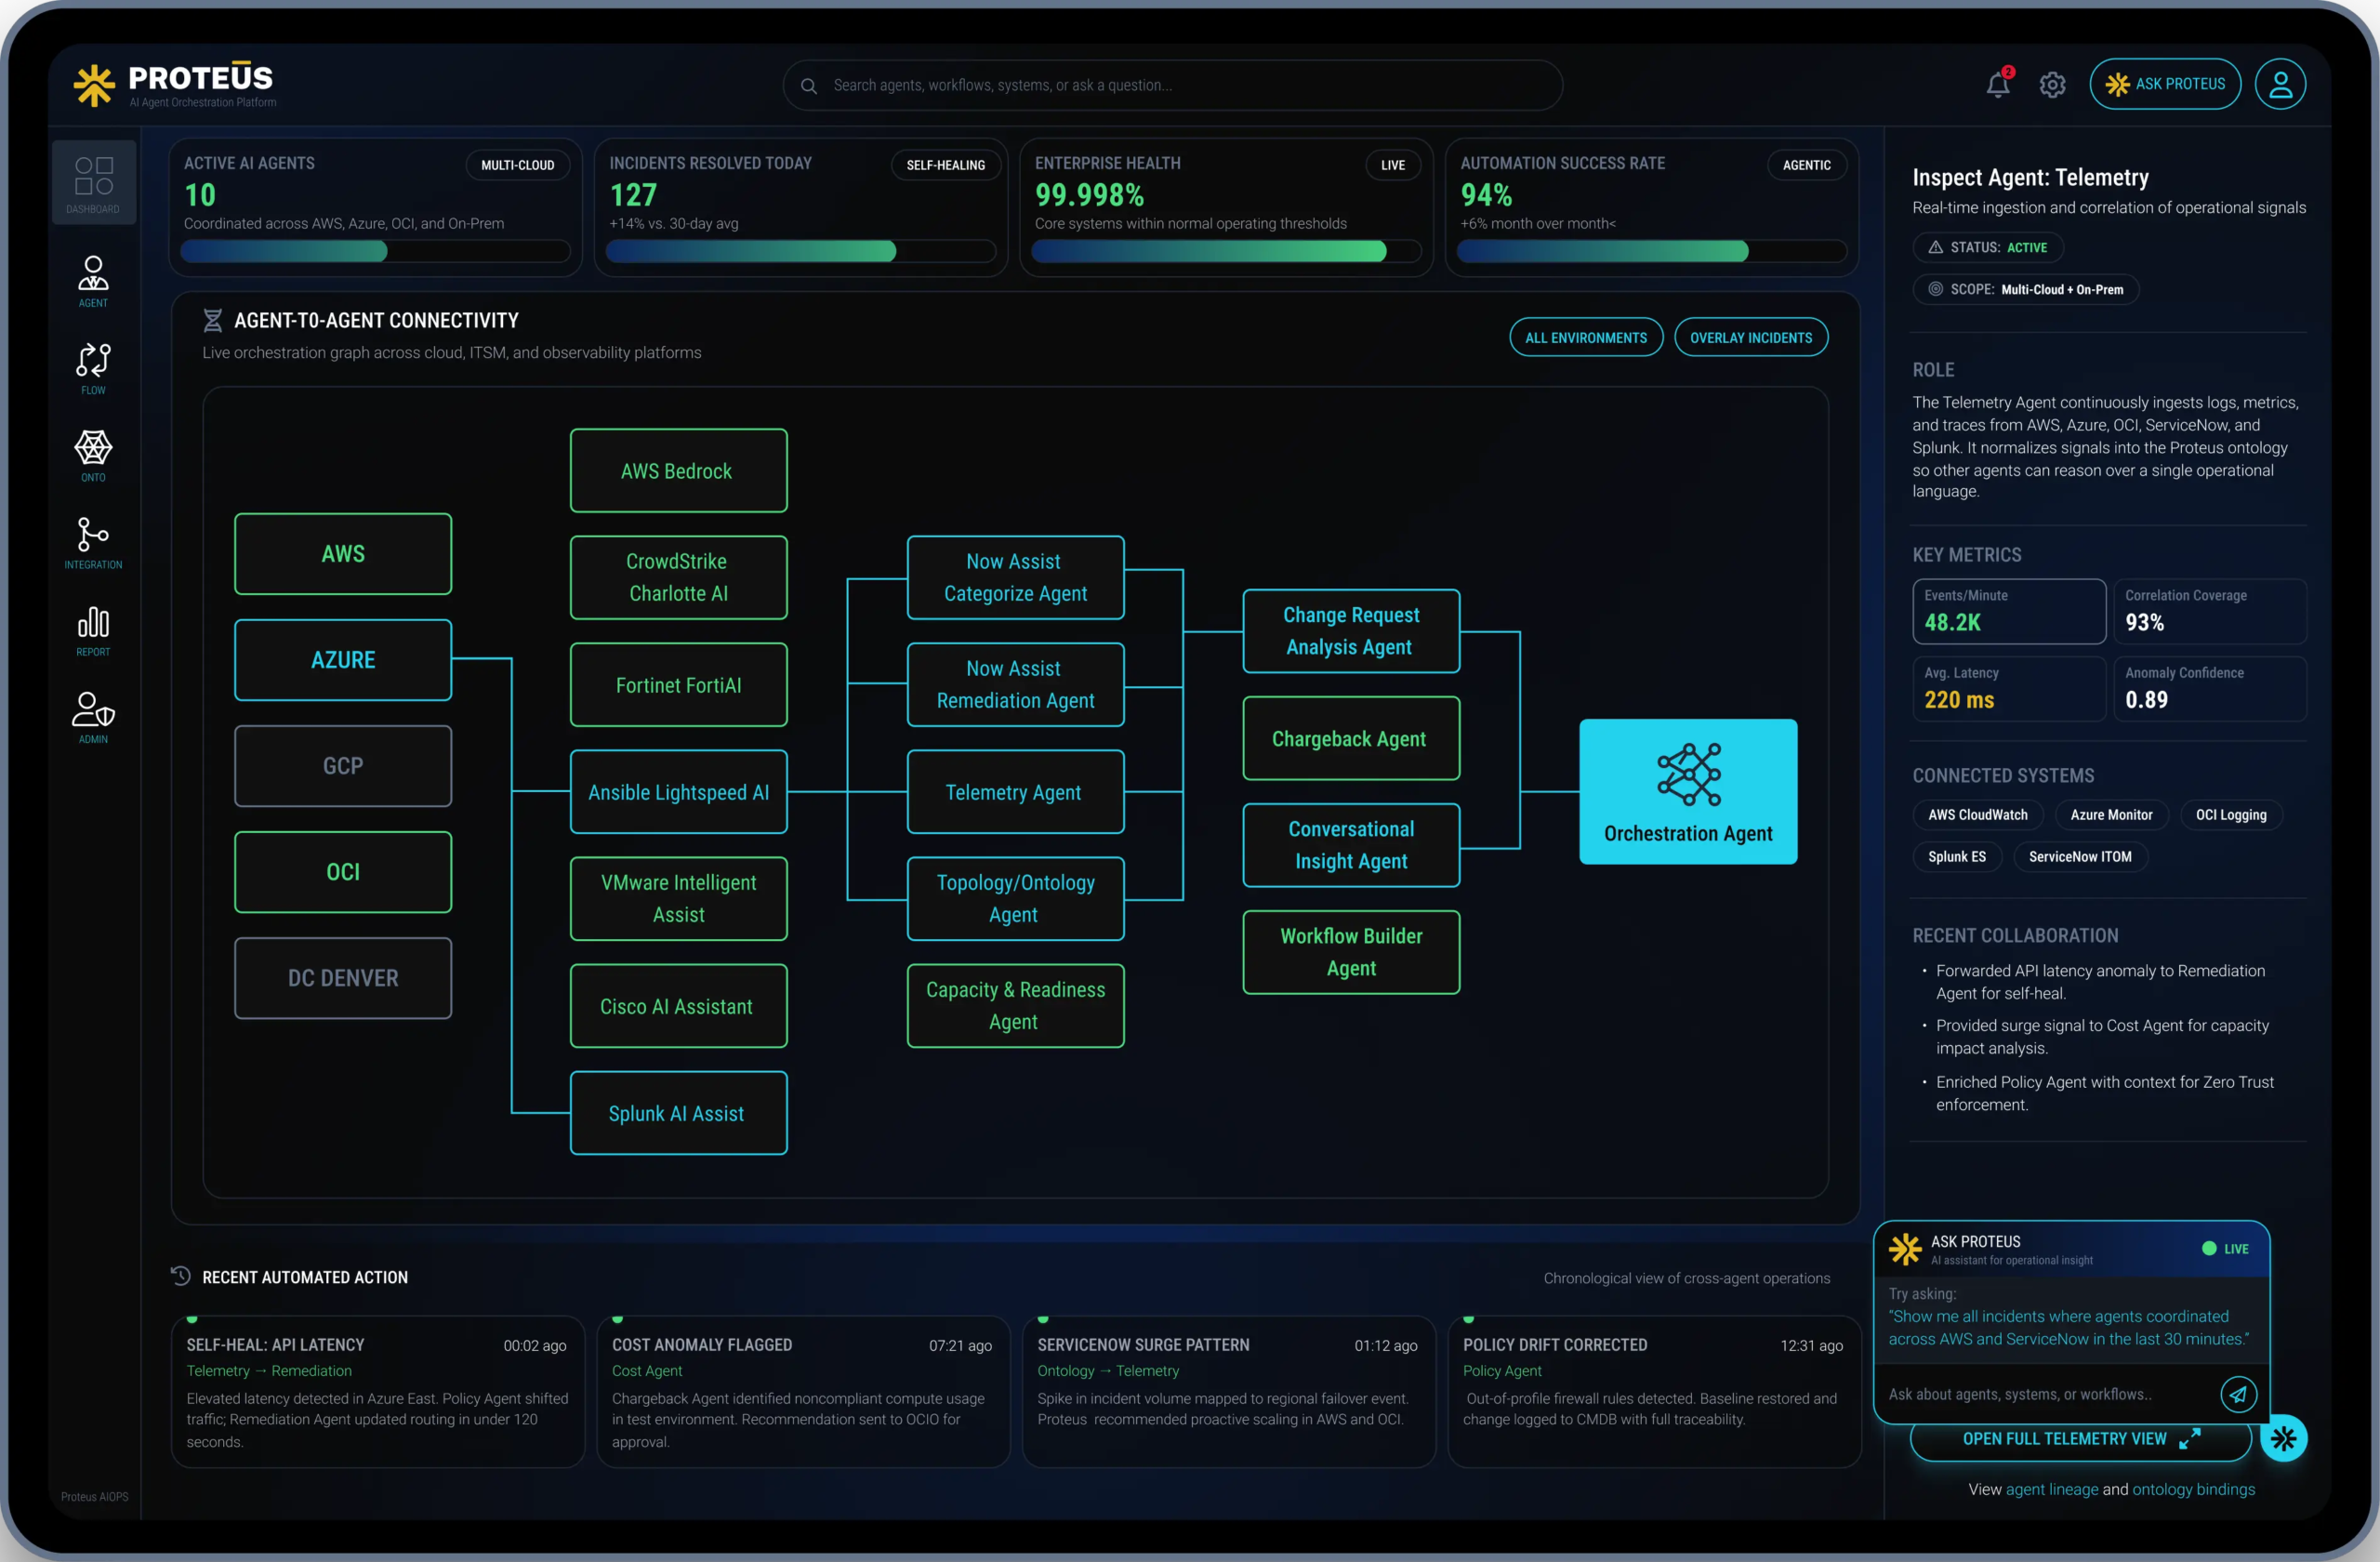Select the Orchestration Agent node
Image resolution: width=2380 pixels, height=1562 pixels.
click(x=1687, y=792)
